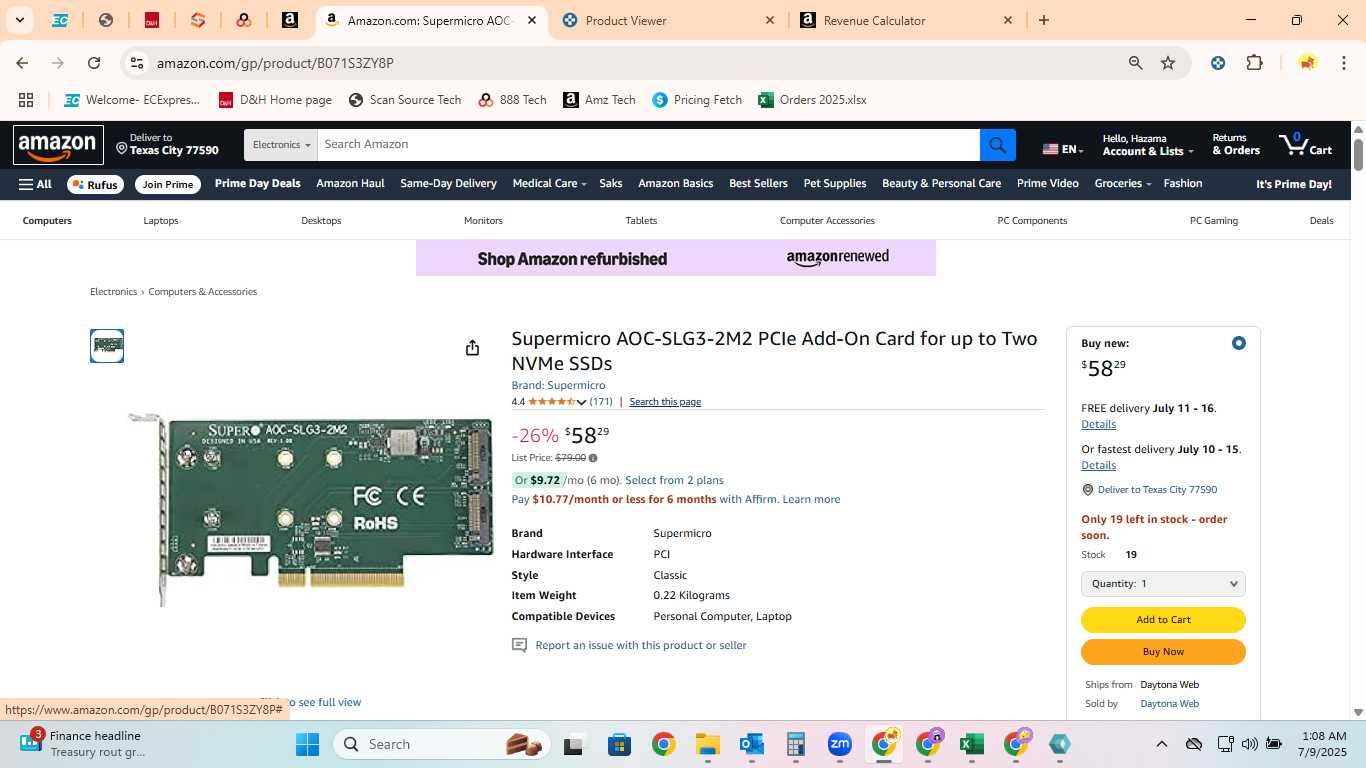Click the Windows taskbar search box
Image resolution: width=1366 pixels, height=768 pixels.
point(441,744)
